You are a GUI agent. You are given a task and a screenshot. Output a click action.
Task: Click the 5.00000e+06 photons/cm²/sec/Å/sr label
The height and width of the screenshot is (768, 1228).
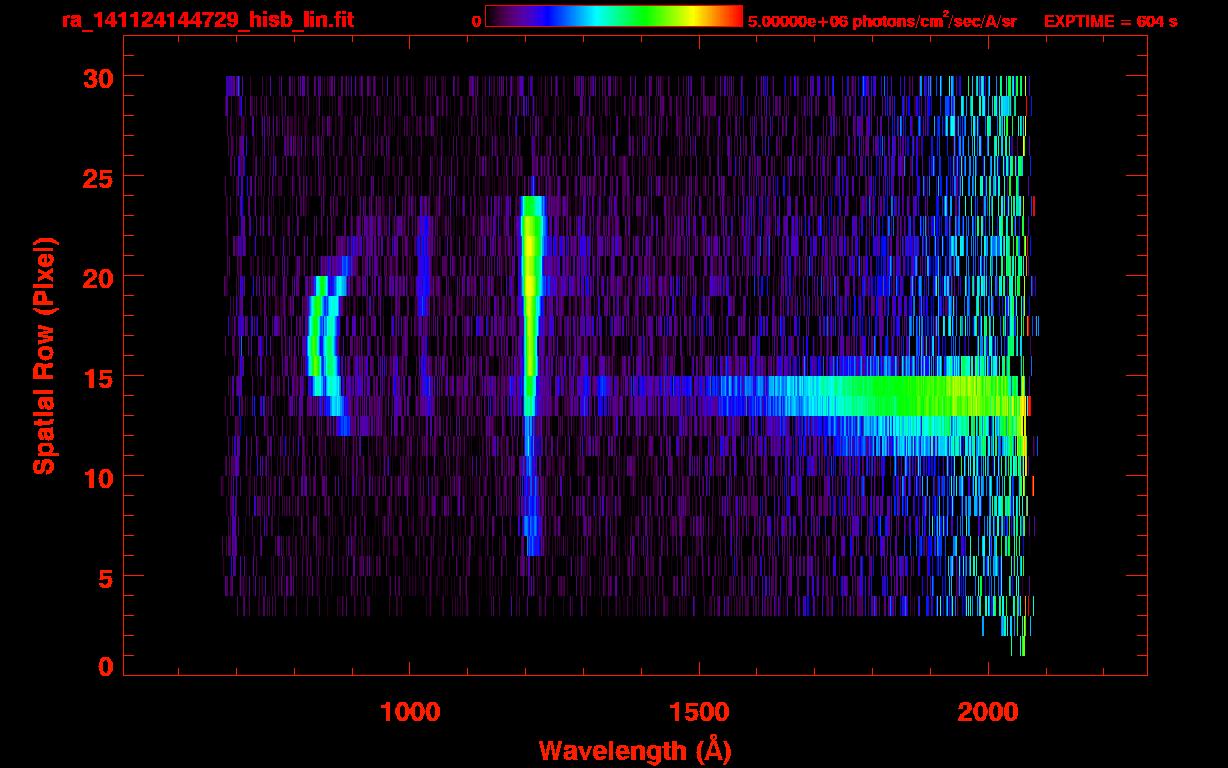(882, 20)
